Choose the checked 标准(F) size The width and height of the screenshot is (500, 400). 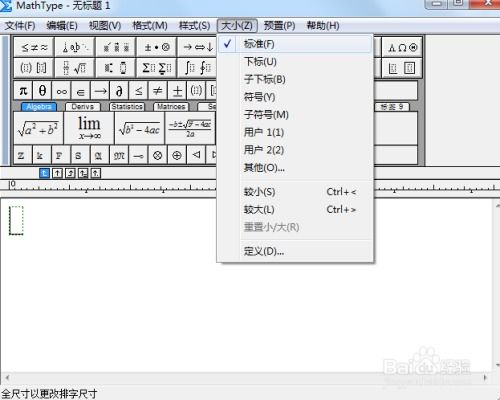click(295, 44)
